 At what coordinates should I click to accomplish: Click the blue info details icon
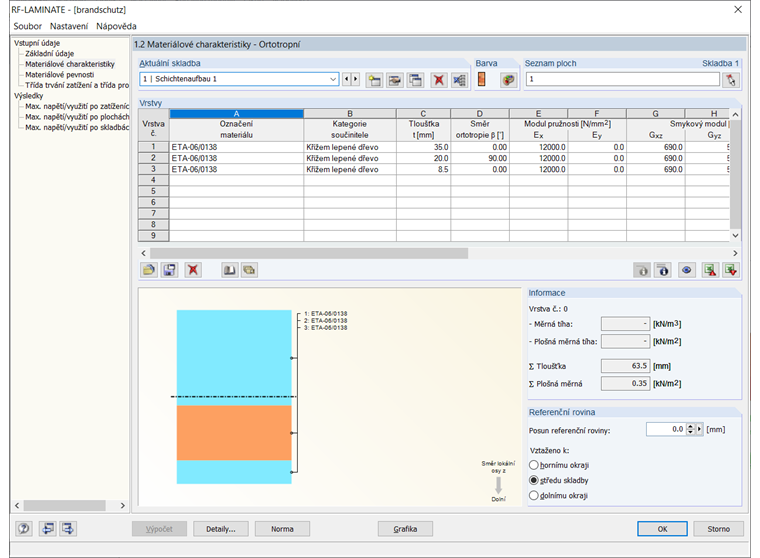point(663,270)
